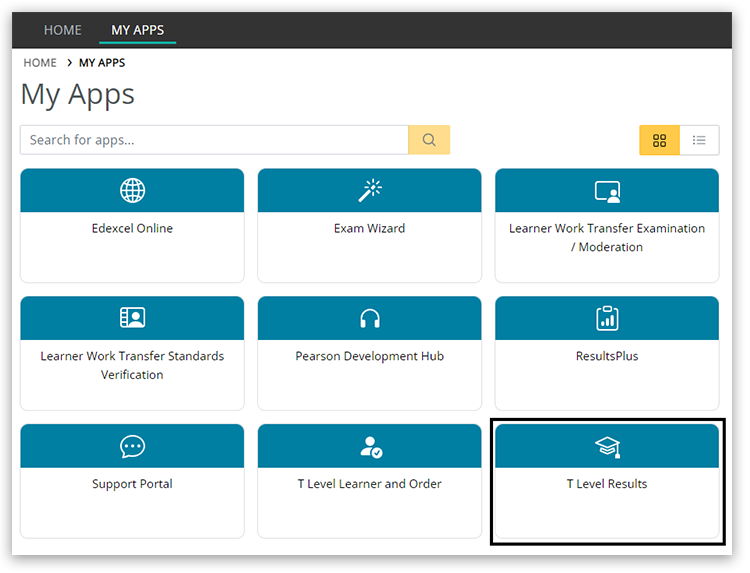The width and height of the screenshot is (750, 573).
Task: Open the HOME tab in top navigation
Action: point(62,30)
